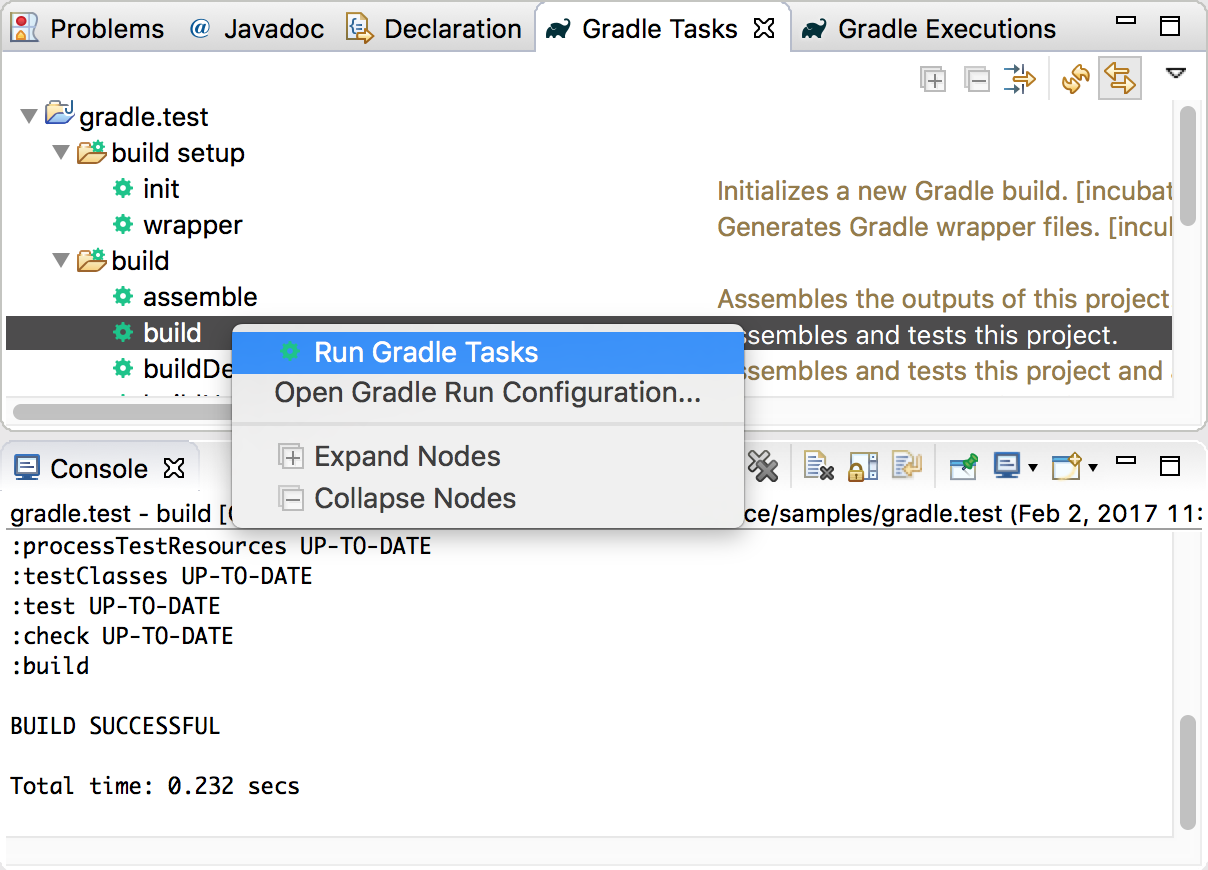Collapse the build setup folder
Image resolution: width=1208 pixels, height=870 pixels.
pos(61,152)
